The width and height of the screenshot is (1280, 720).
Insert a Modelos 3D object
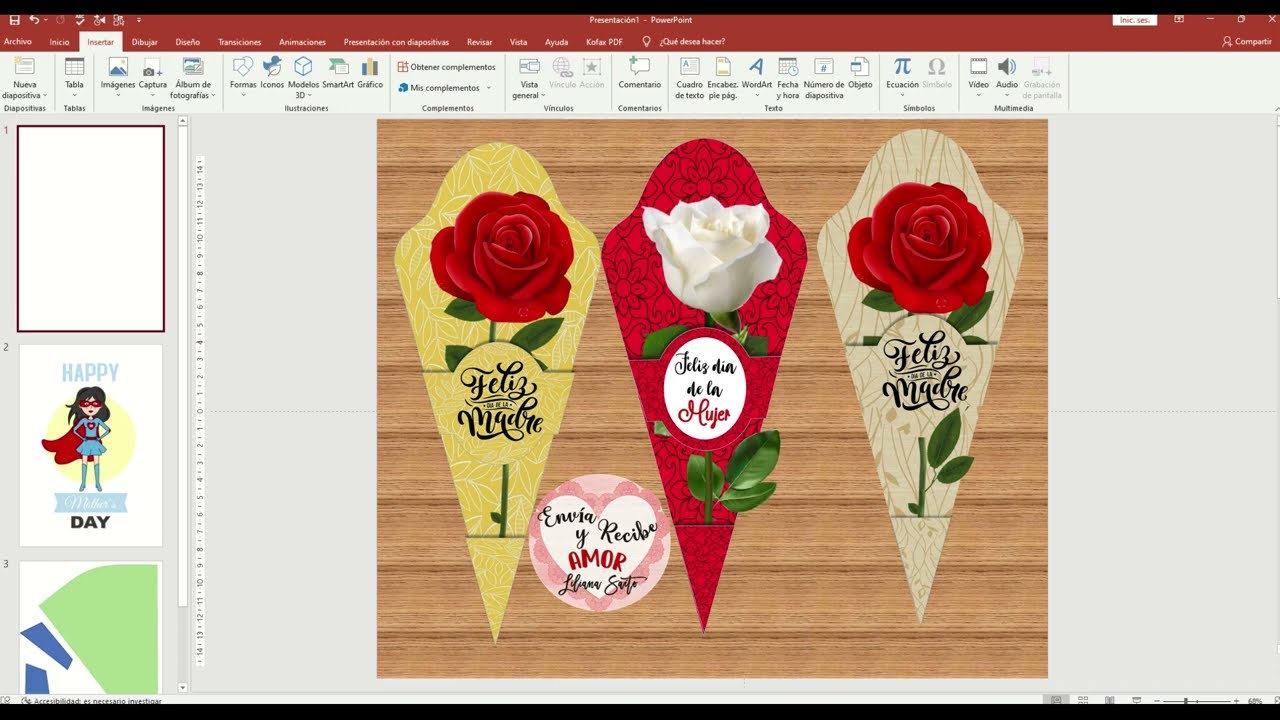[x=303, y=78]
